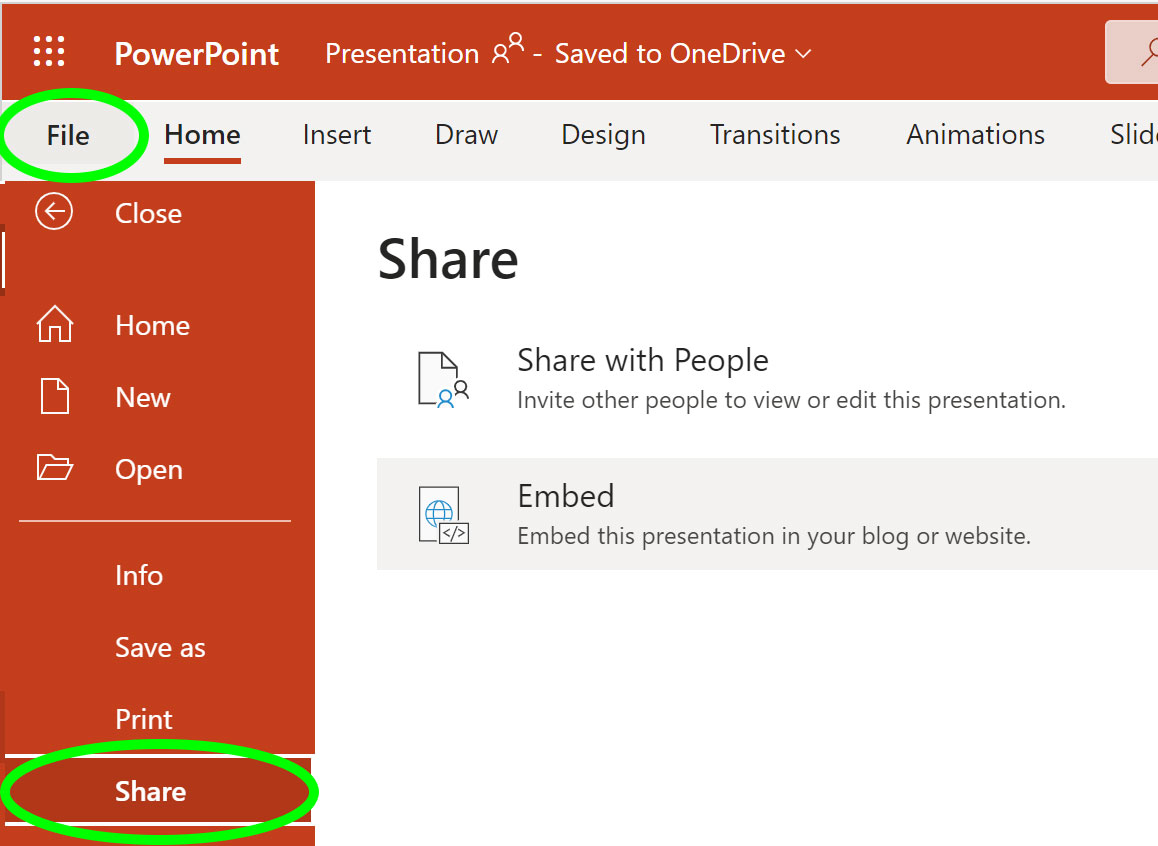Click the shared people icon beside Presentation
Image resolution: width=1158 pixels, height=846 pixels.
(508, 49)
